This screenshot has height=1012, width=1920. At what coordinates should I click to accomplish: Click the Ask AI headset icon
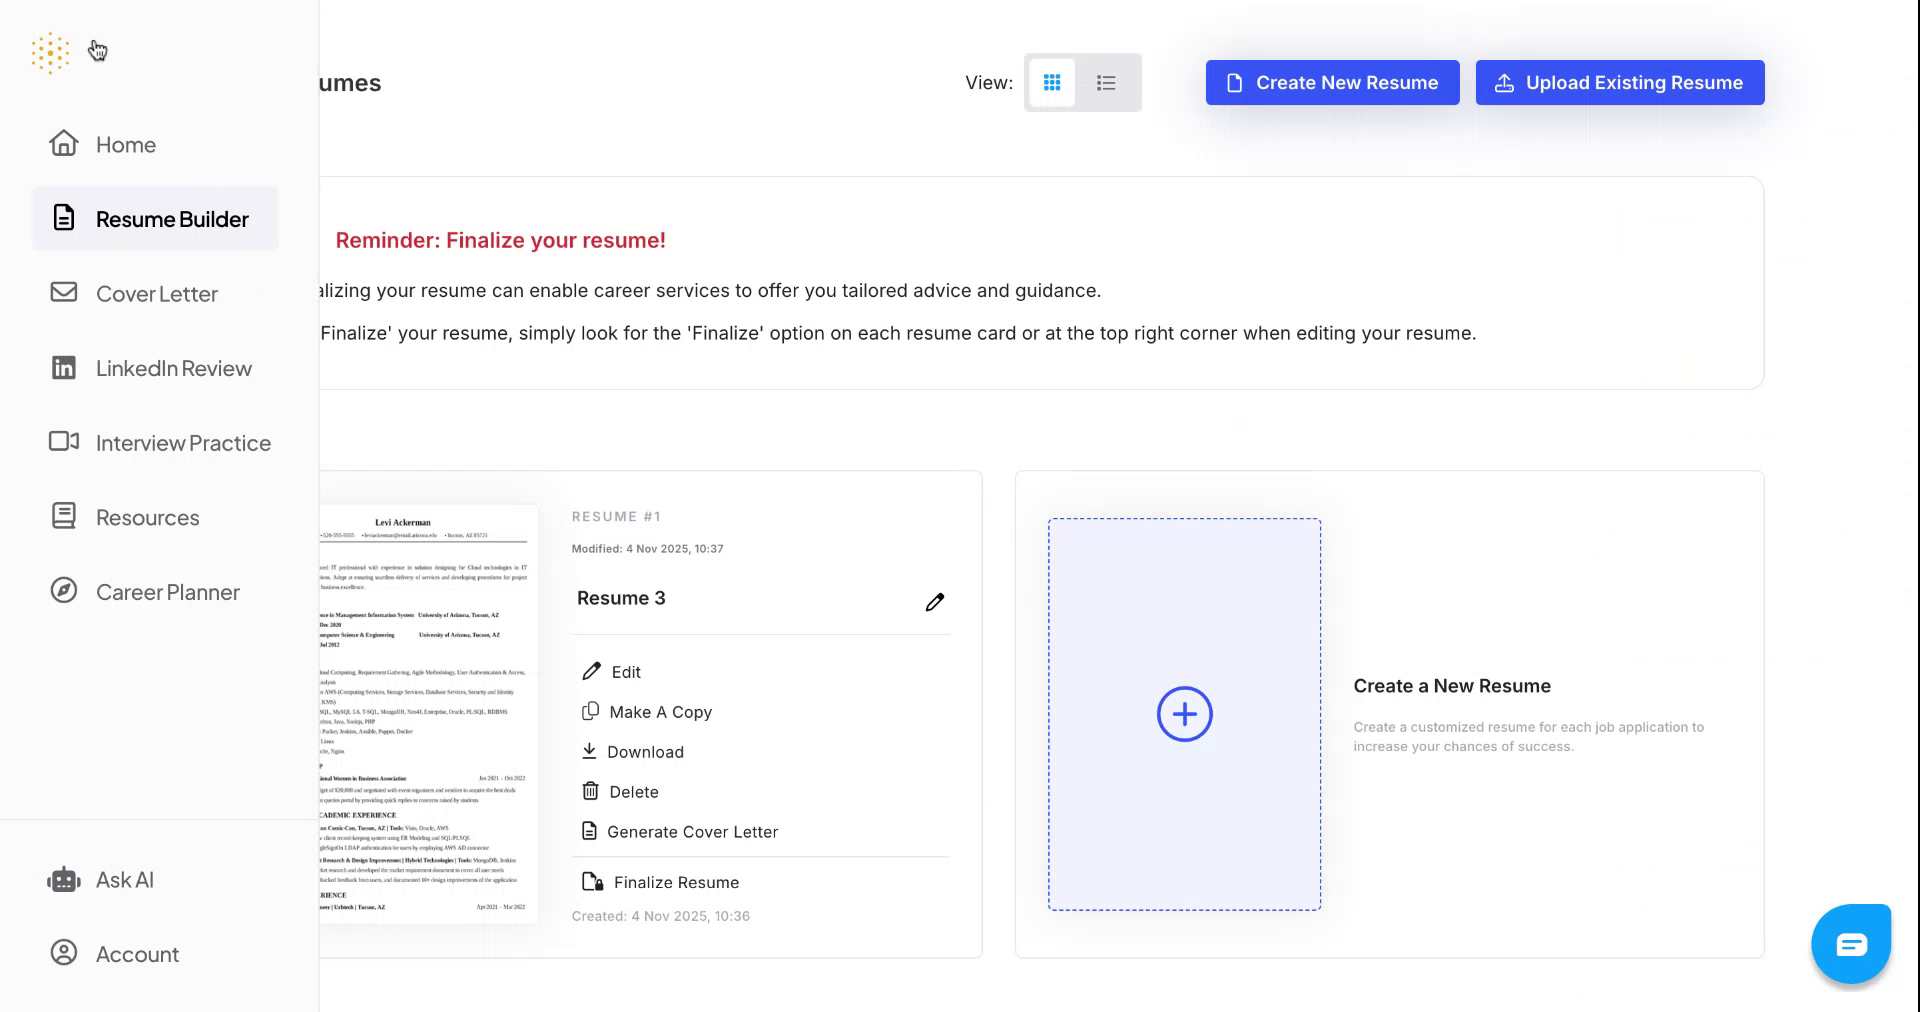63,879
